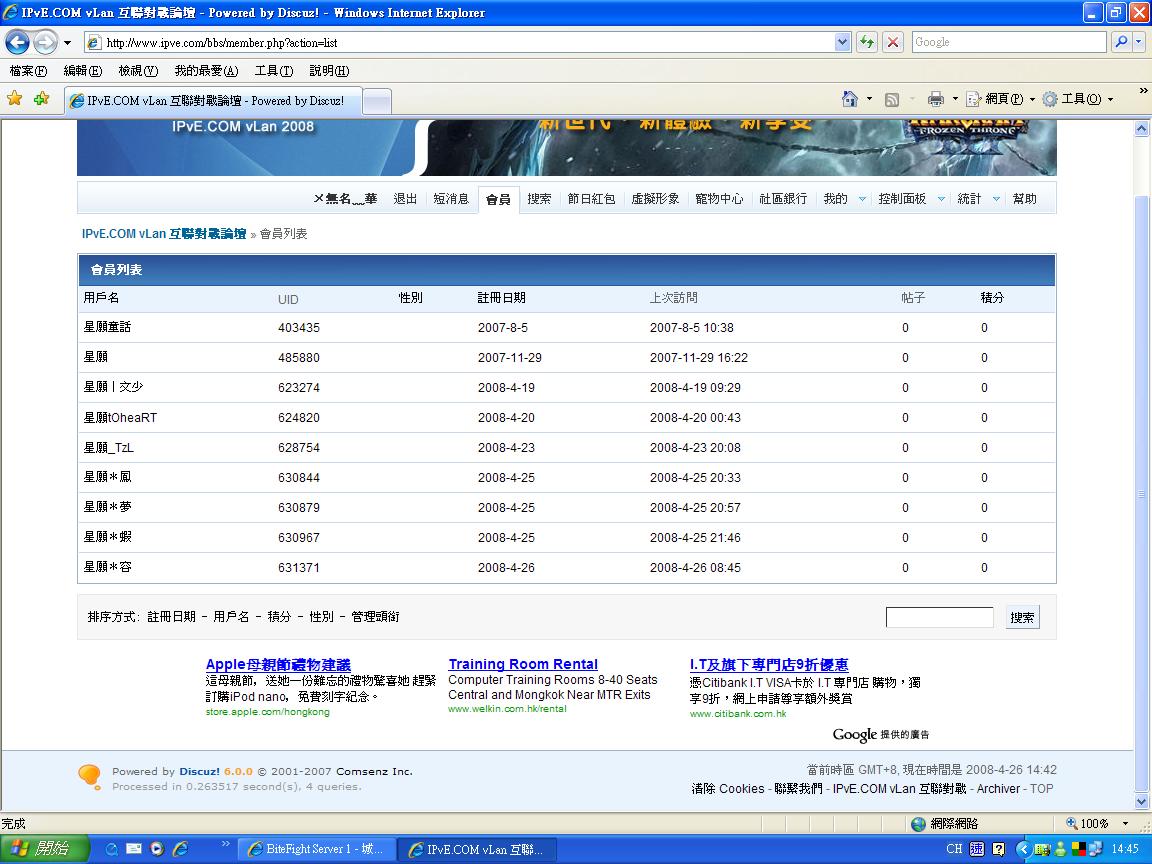Open the Favorites Center star icon
This screenshot has width=1152, height=864.
[14, 99]
